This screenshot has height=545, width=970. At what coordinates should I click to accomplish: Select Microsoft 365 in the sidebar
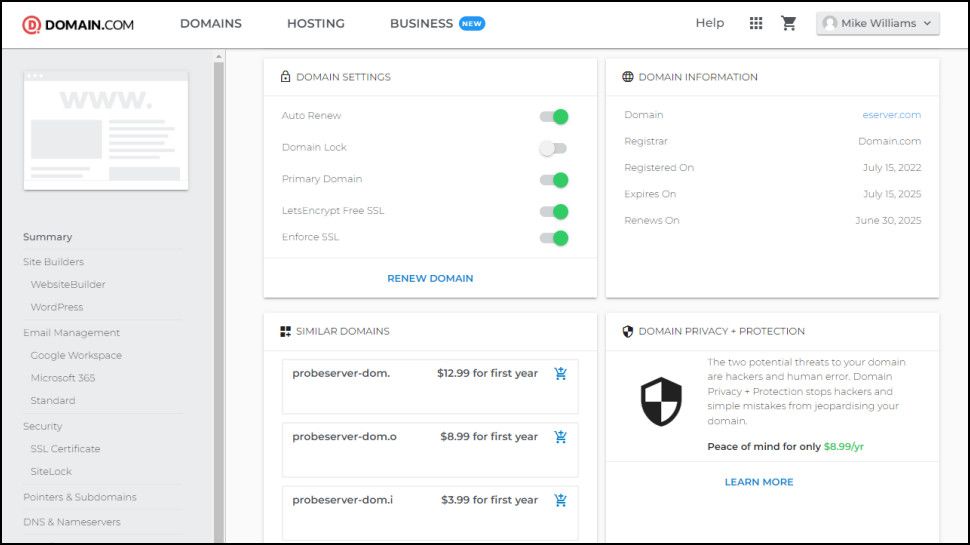62,378
